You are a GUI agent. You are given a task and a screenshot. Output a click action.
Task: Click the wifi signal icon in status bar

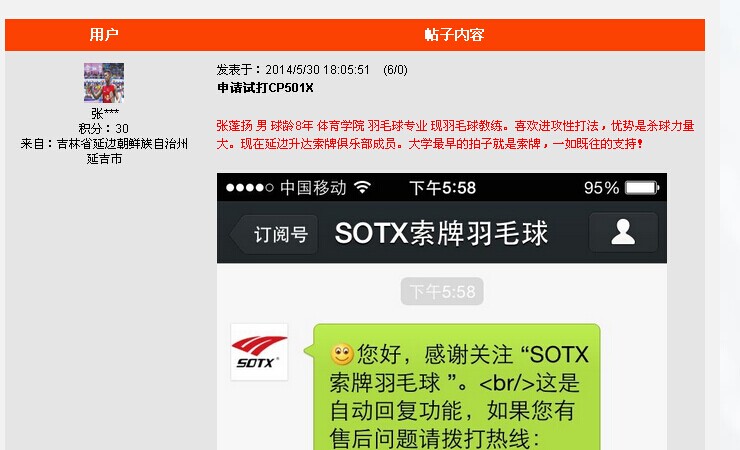(362, 187)
